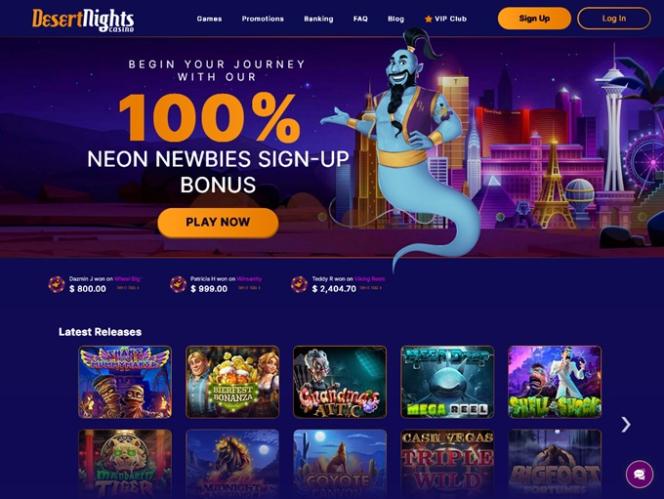Click the VIP Club star icon

428,19
